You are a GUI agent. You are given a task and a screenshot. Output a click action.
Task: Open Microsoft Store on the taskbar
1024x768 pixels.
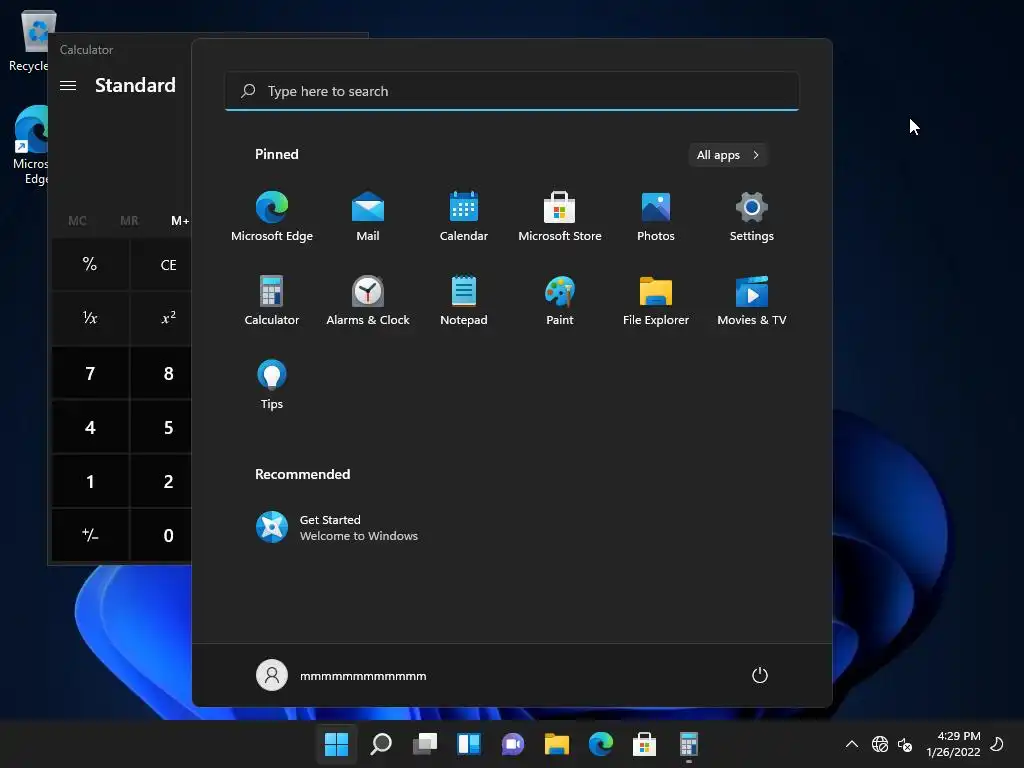645,744
